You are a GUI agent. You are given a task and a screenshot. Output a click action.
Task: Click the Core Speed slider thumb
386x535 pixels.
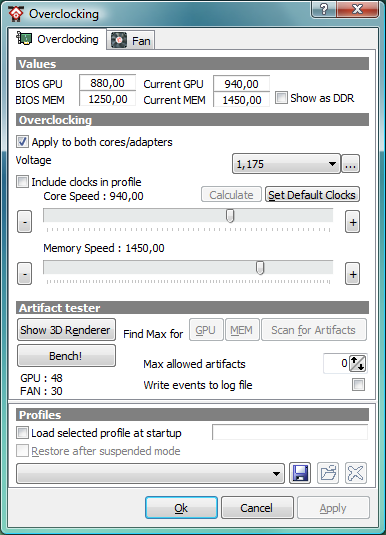(230, 216)
